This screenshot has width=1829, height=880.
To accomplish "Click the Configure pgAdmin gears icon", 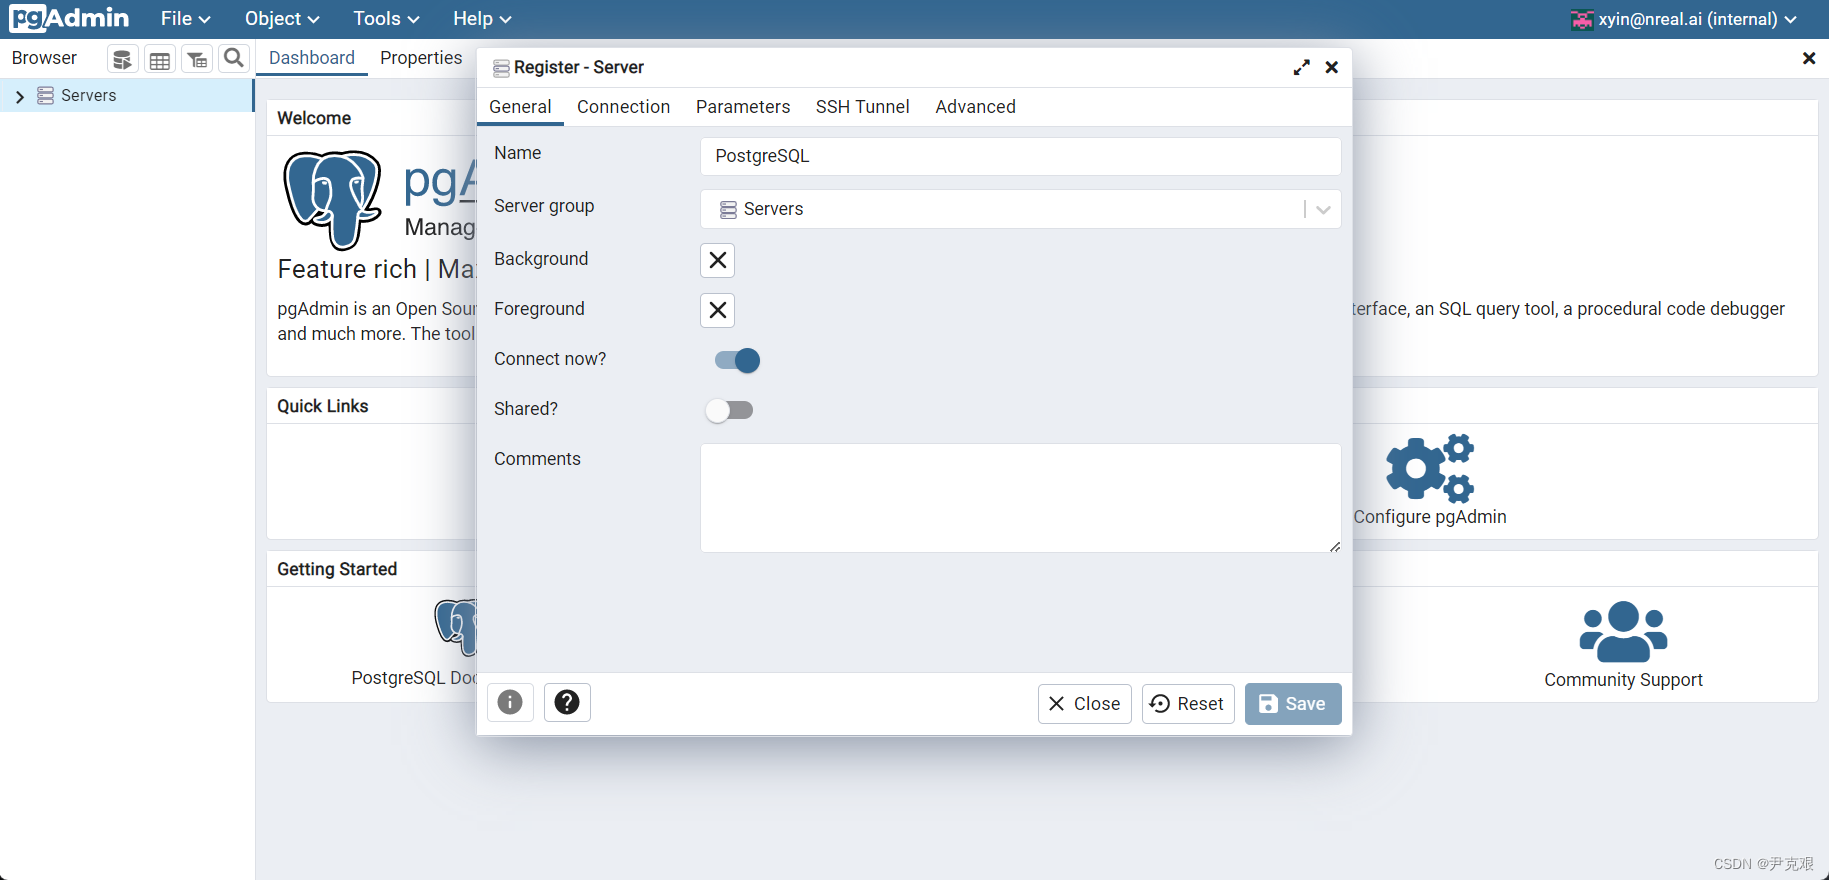I will (1430, 467).
